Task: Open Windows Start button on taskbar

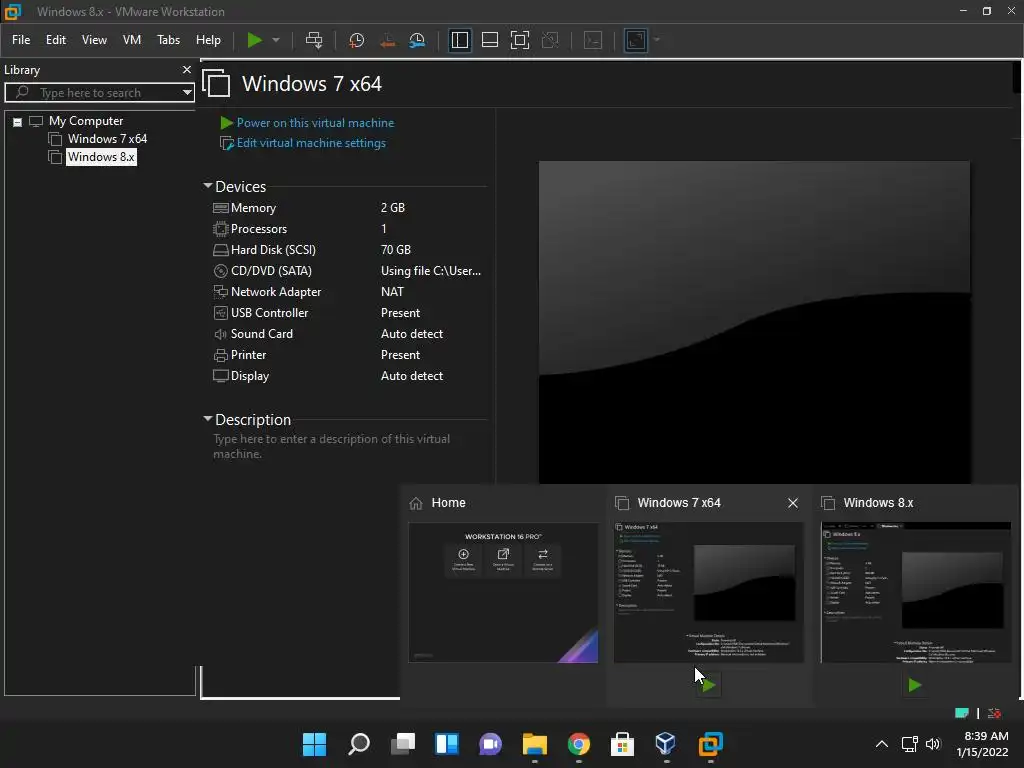Action: click(314, 744)
